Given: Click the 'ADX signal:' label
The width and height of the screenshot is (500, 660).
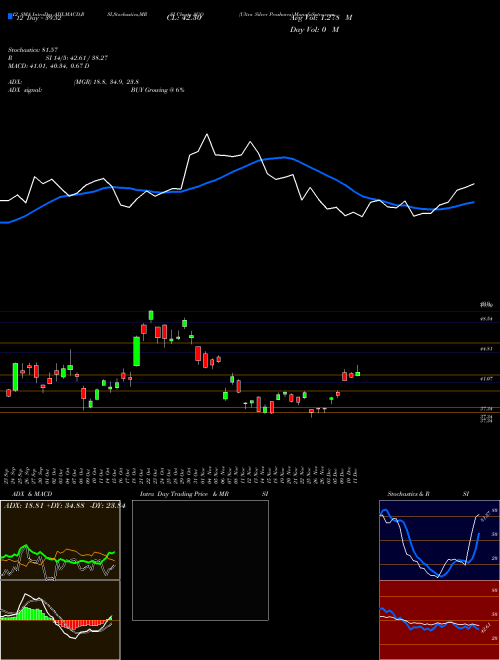Looking at the screenshot, I should point(24,90).
